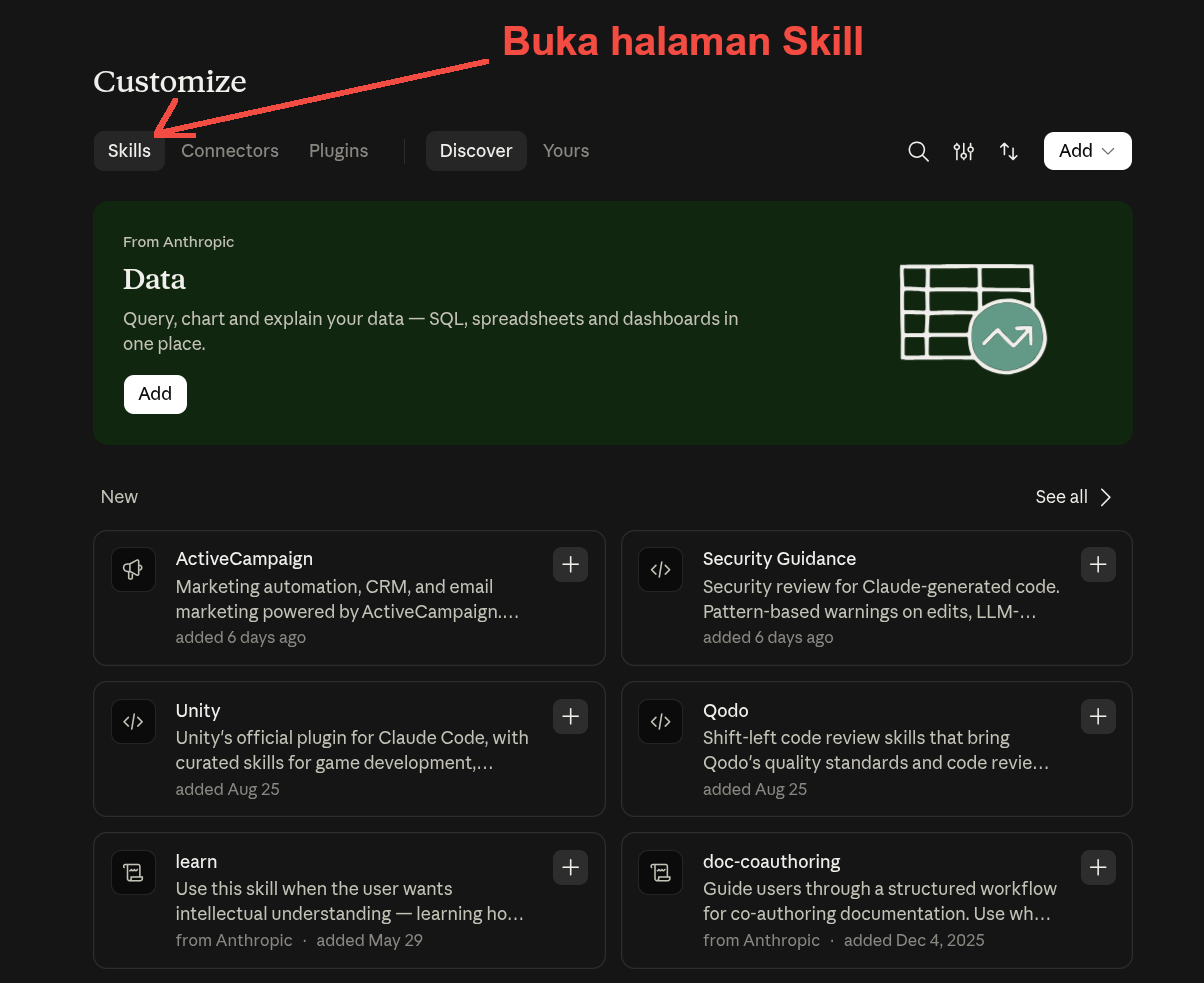Open See all new skills link
Viewport: 1204px width, 983px height.
pyautogui.click(x=1074, y=497)
